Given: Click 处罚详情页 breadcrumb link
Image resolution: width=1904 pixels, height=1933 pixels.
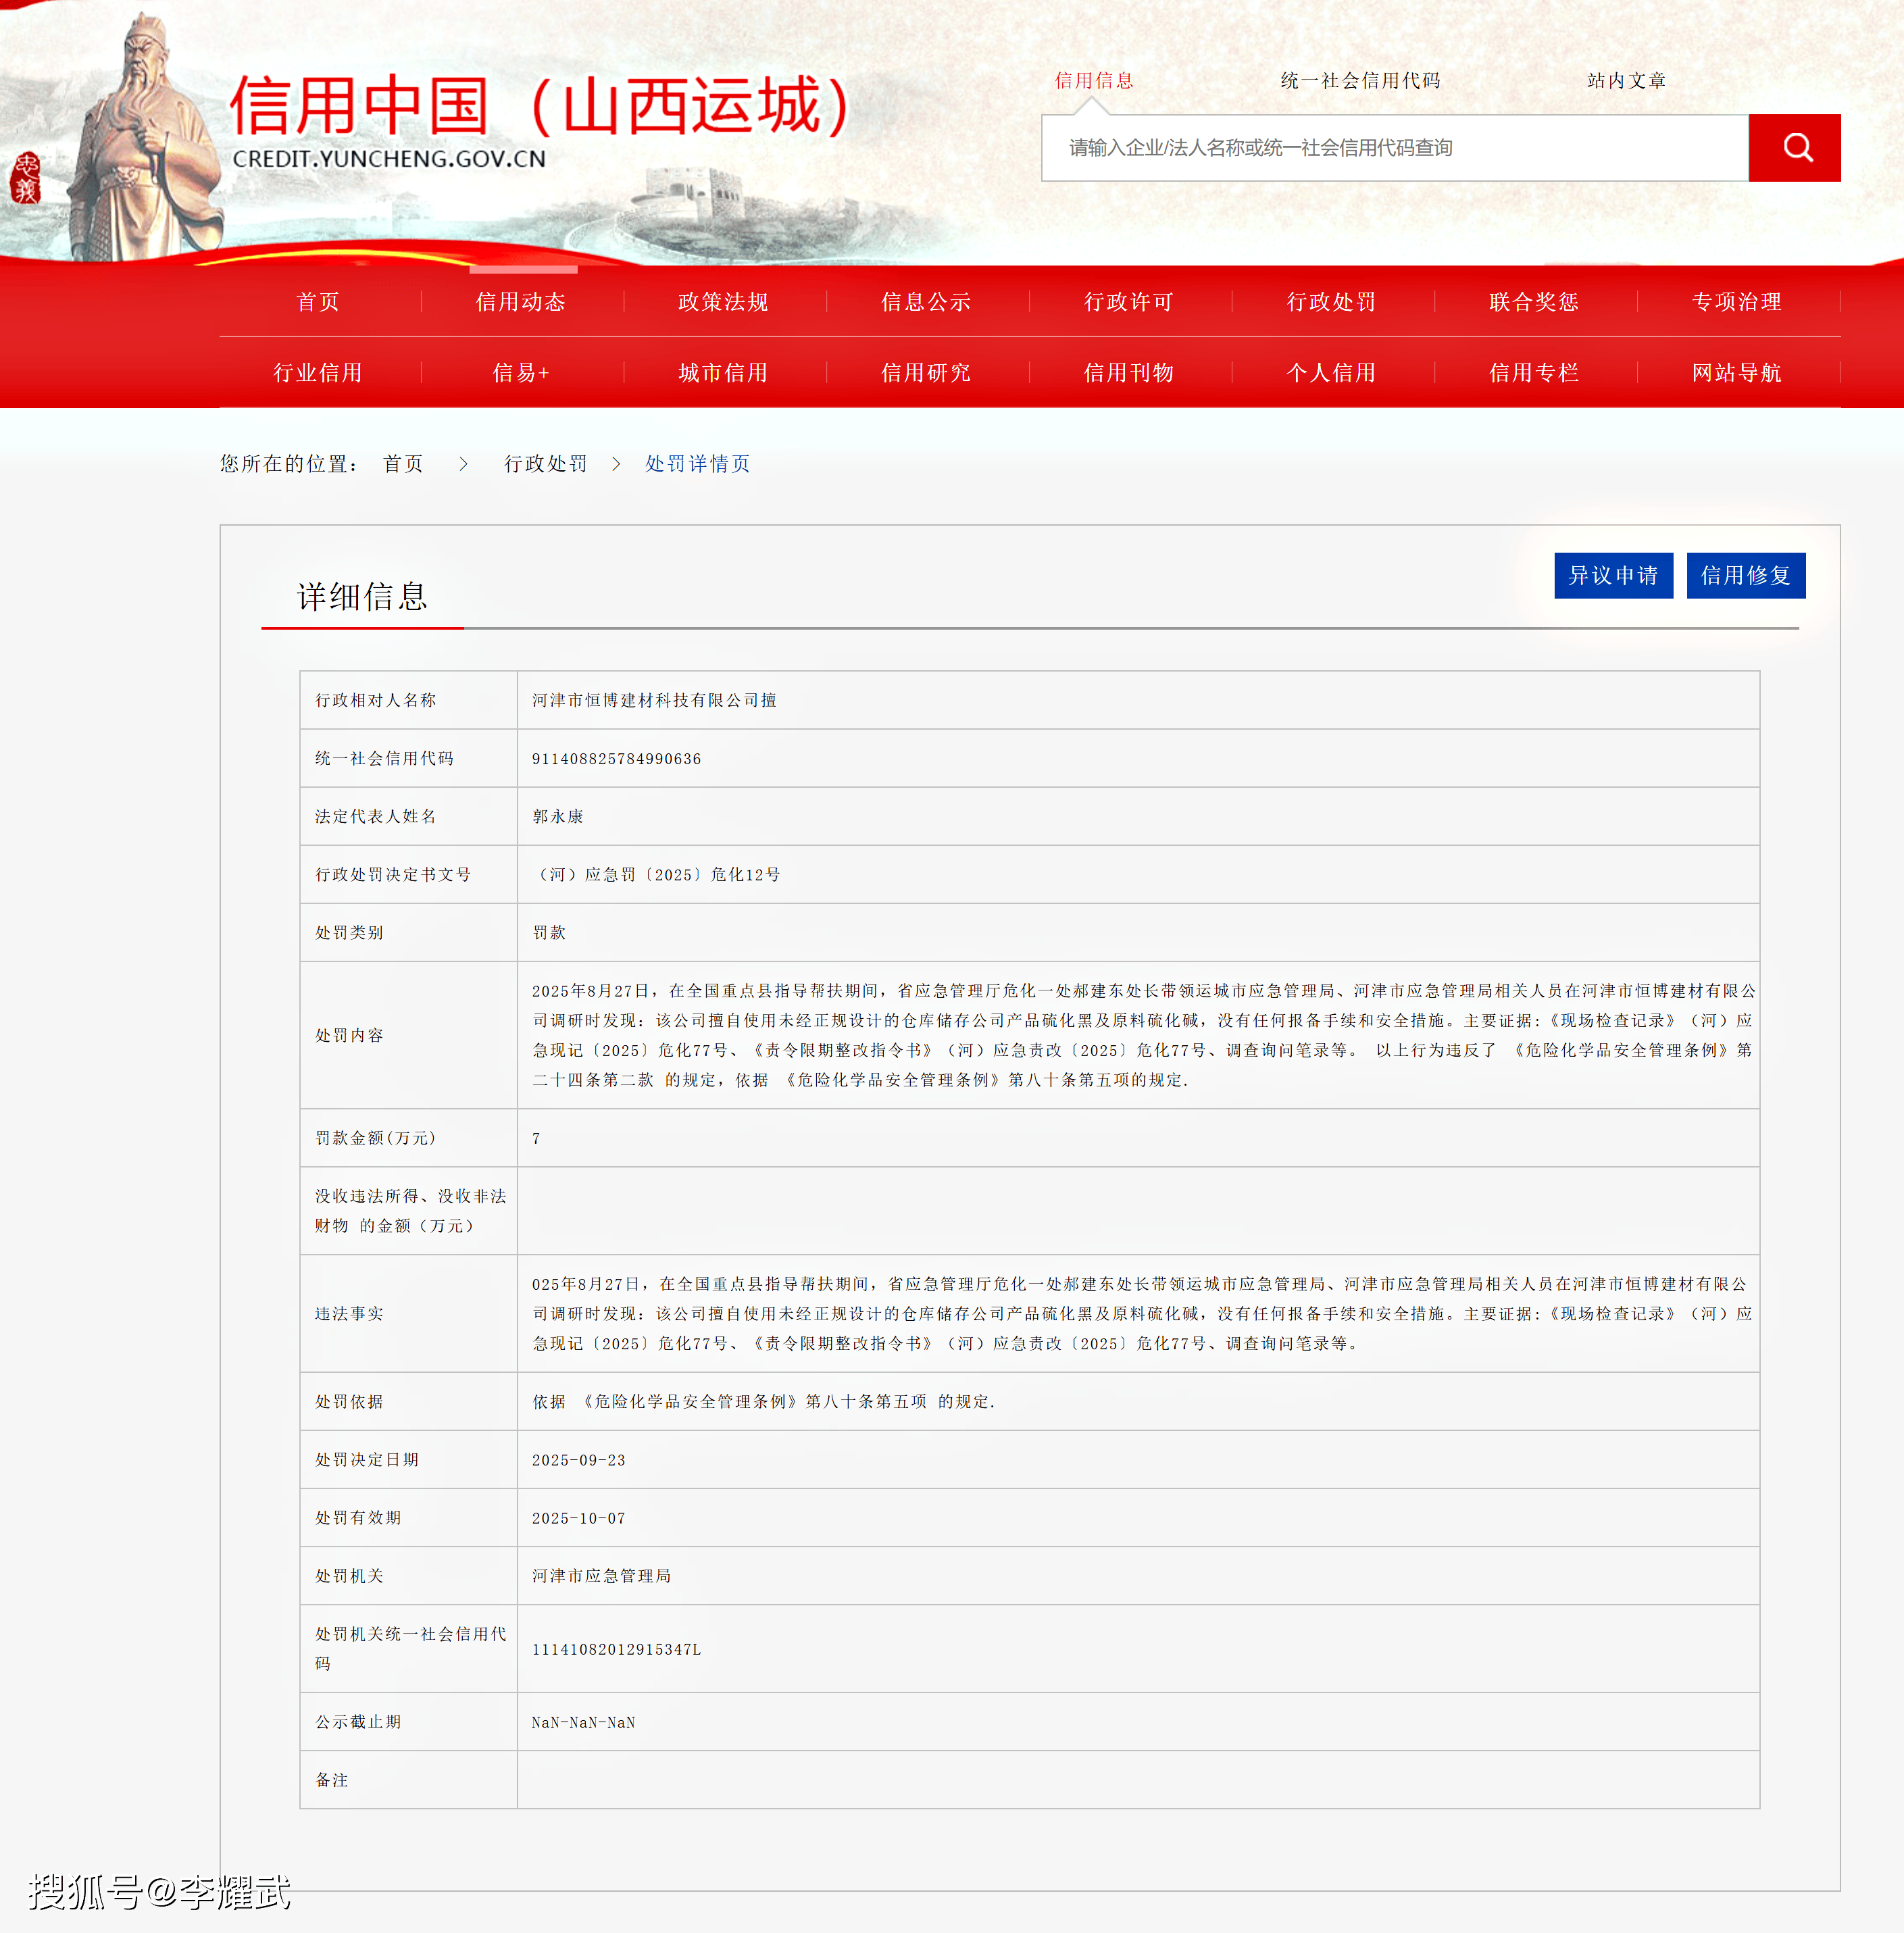Looking at the screenshot, I should (x=697, y=464).
